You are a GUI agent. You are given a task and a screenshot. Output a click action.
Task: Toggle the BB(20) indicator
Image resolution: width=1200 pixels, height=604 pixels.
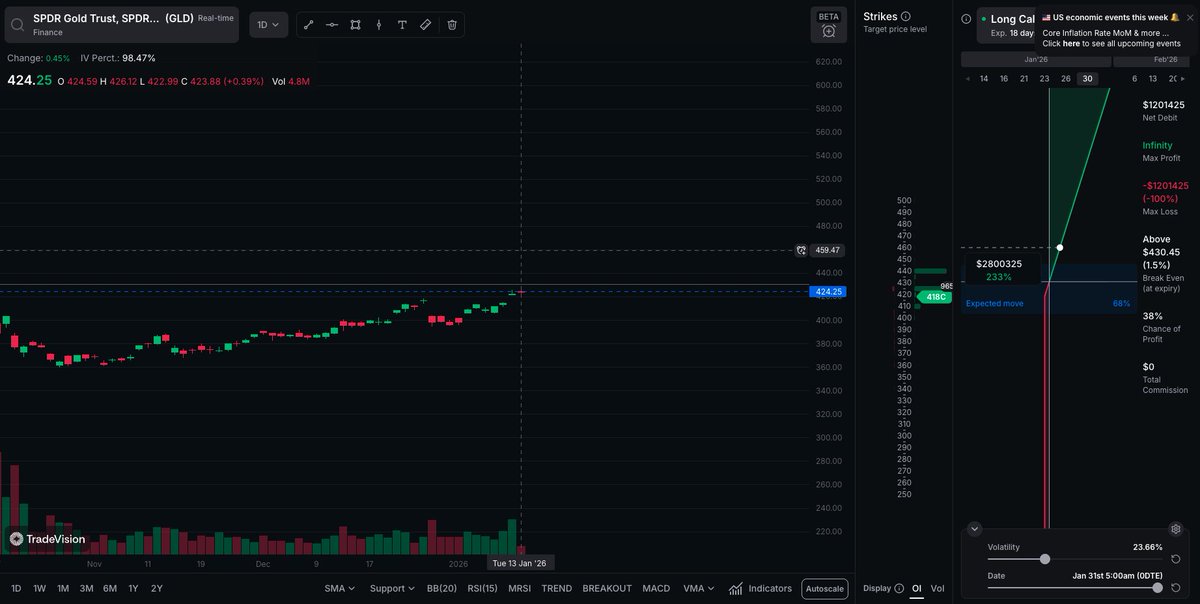(x=441, y=589)
